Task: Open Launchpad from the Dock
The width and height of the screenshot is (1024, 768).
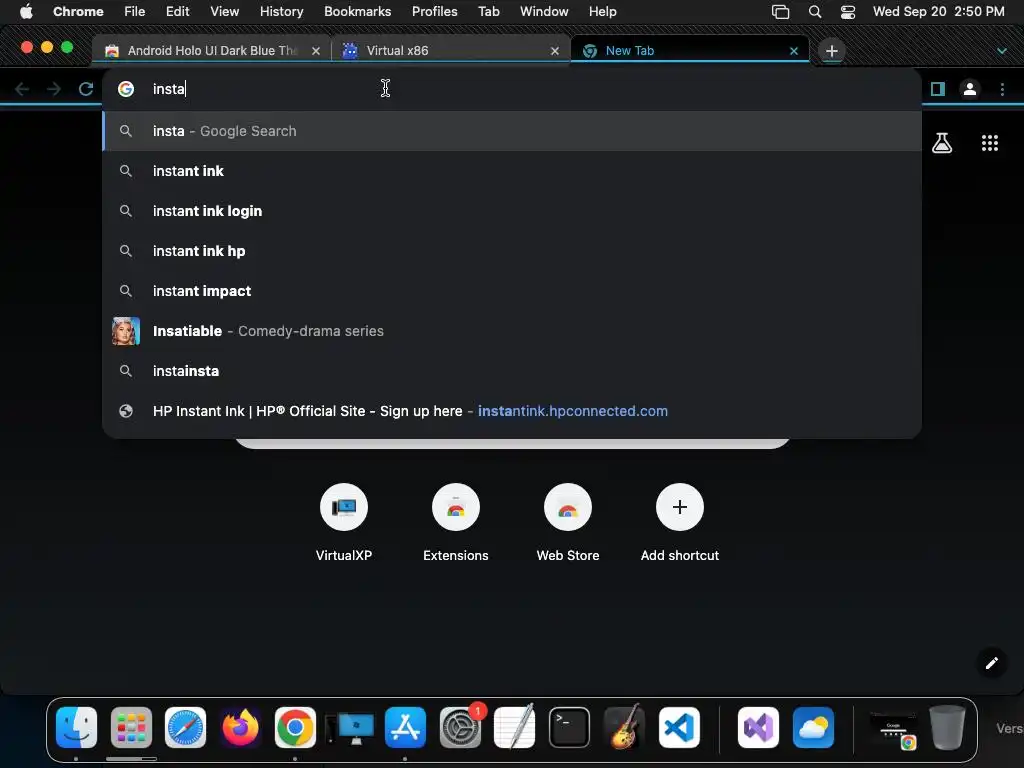Action: (x=131, y=728)
